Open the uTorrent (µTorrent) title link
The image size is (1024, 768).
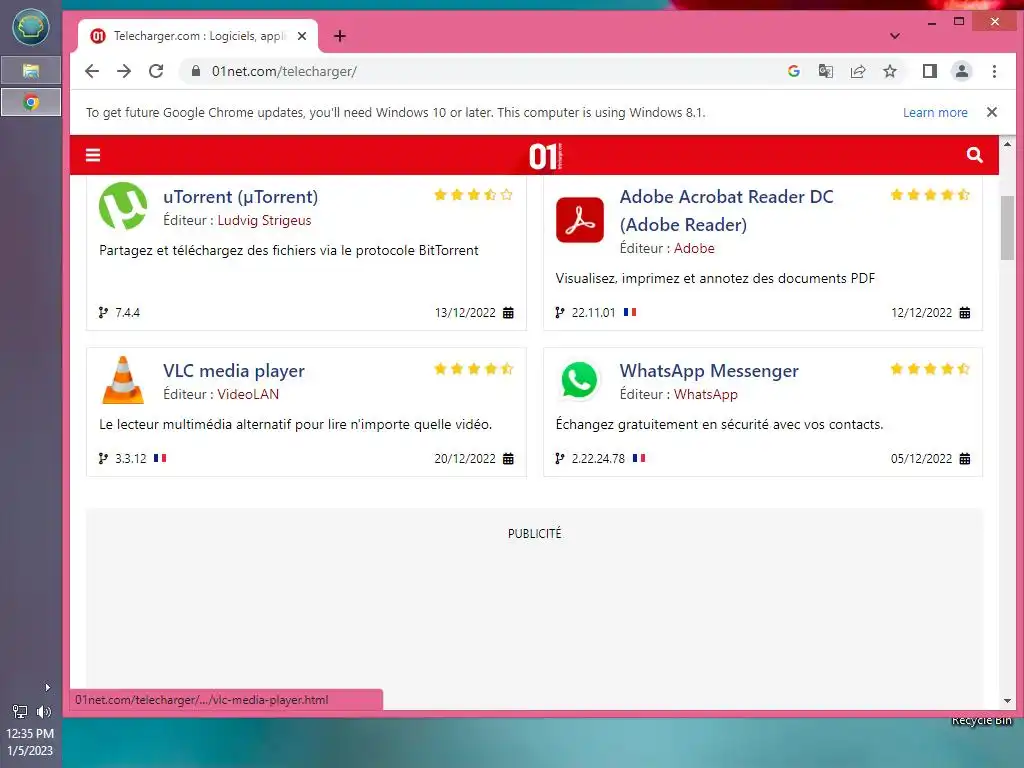240,197
